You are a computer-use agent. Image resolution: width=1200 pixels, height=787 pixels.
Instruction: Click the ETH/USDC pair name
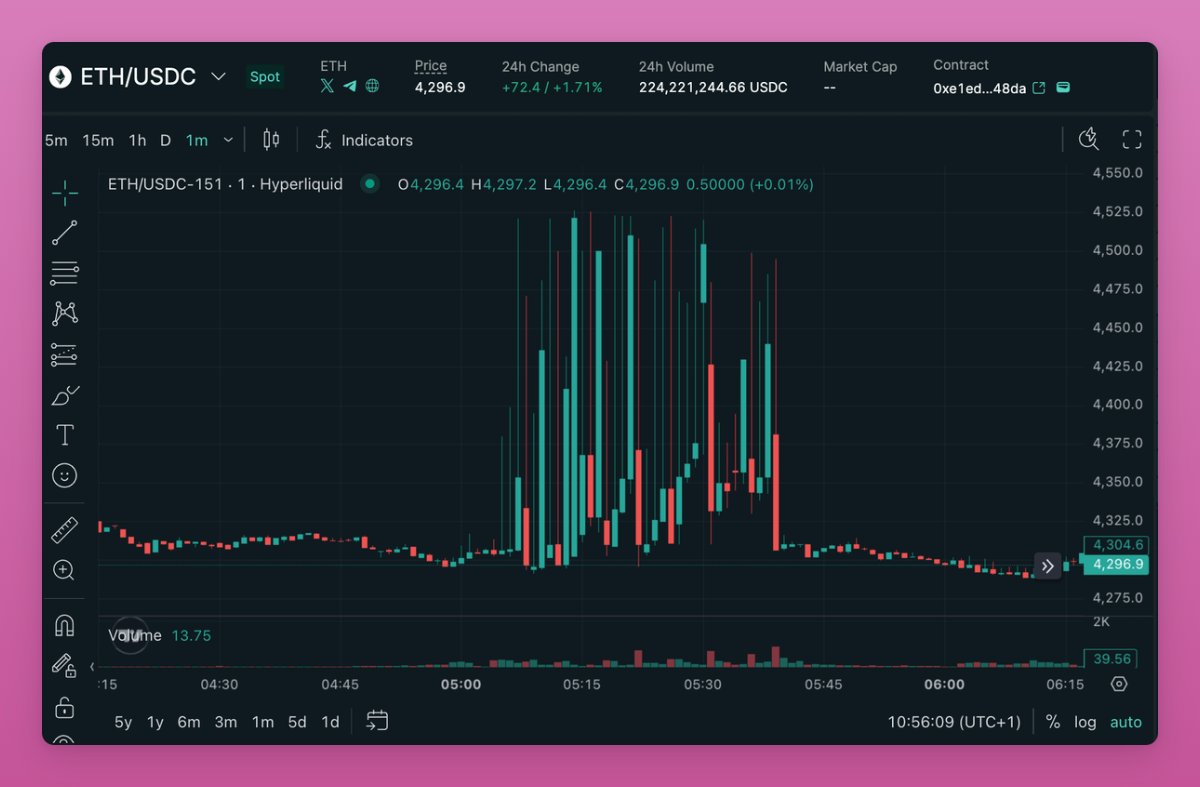coord(138,77)
